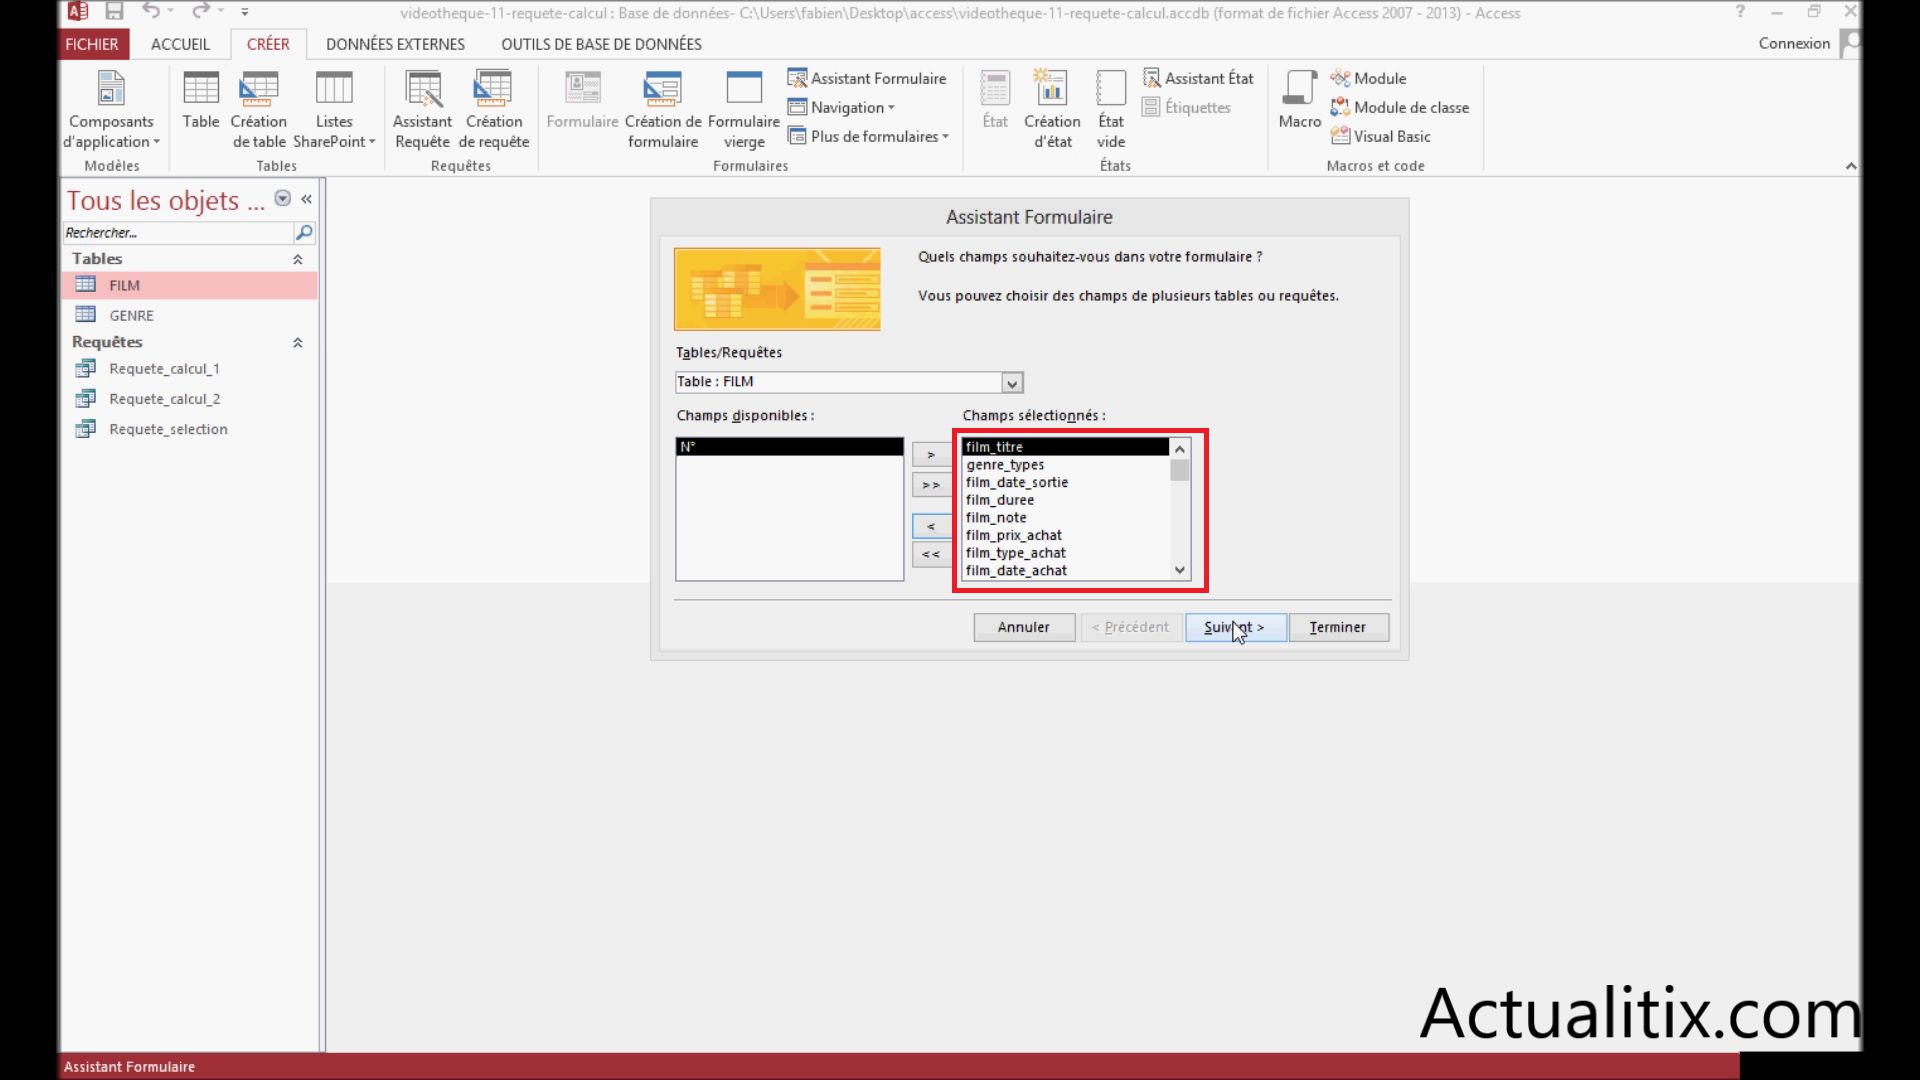This screenshot has height=1080, width=1920.
Task: Open navigation pane options dropdown
Action: [283, 199]
